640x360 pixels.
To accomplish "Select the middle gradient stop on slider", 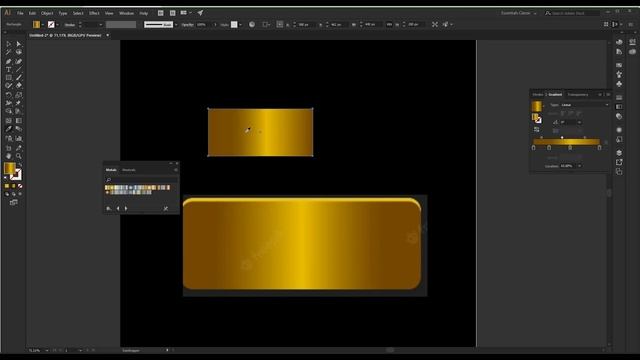I will pos(570,148).
